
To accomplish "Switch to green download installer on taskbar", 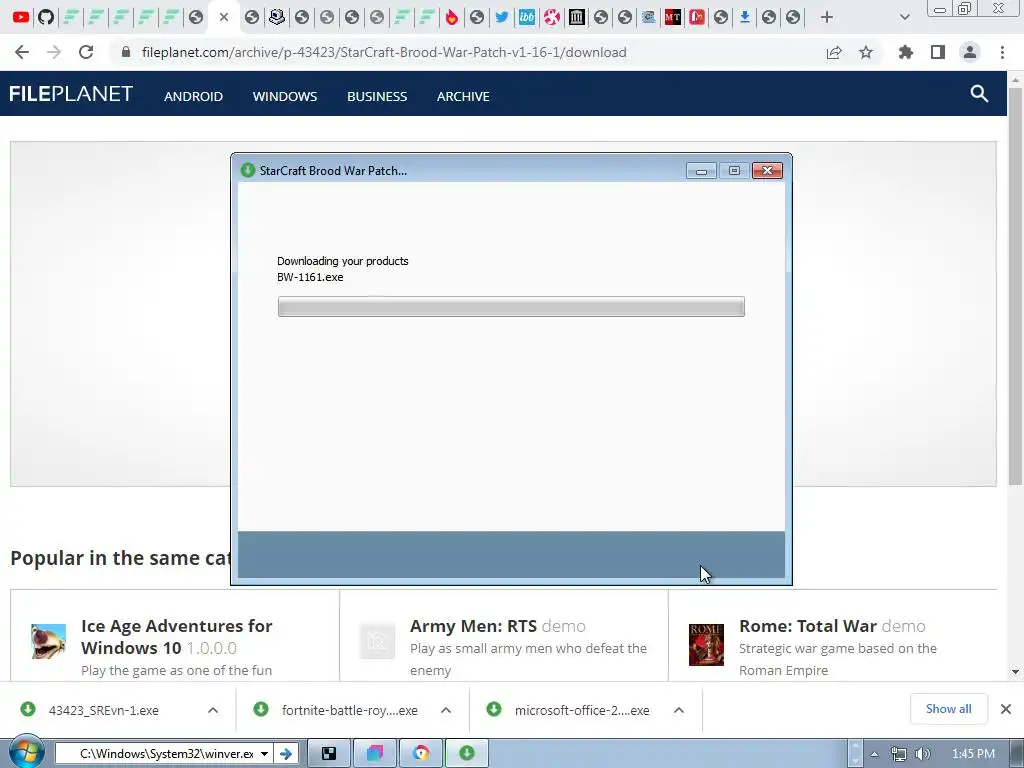I will (x=467, y=754).
